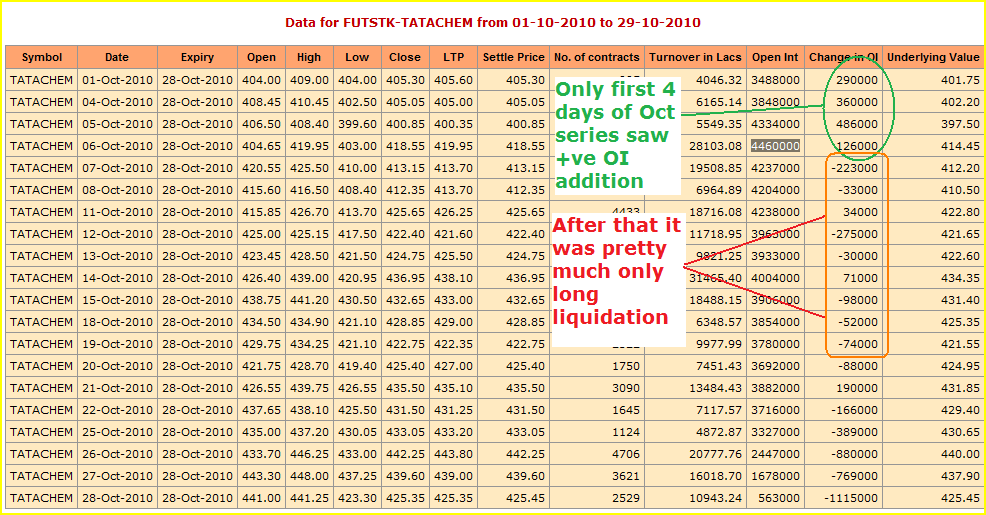Viewport: 986px width, 515px height.
Task: Click high price 448.00
Action: 309,476
